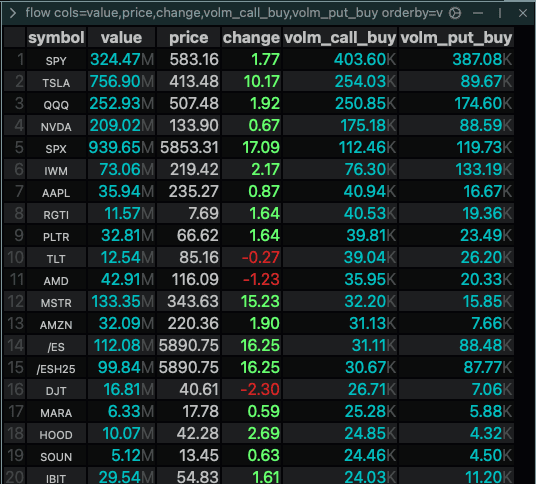Sort by the volm_call_buy column header

340,37
